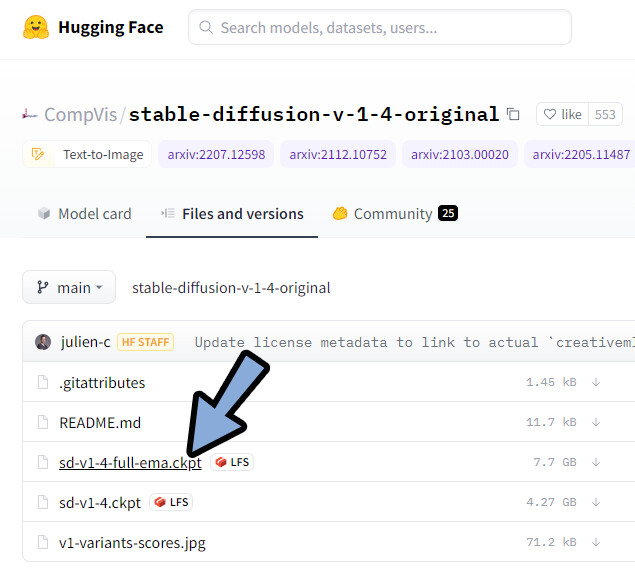Click the 71.2 kB size of v1-variants-scores.jpg
The width and height of the screenshot is (635, 585).
pyautogui.click(x=551, y=542)
